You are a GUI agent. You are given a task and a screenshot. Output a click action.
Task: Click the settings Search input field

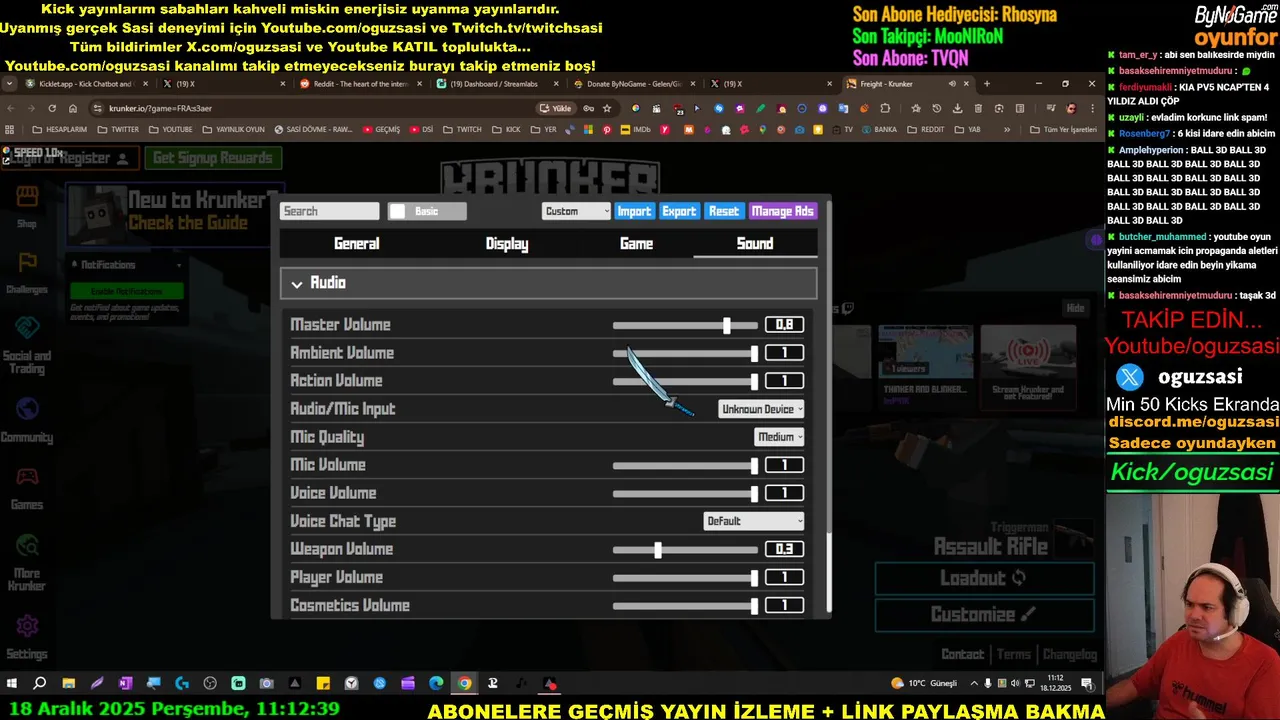click(330, 211)
